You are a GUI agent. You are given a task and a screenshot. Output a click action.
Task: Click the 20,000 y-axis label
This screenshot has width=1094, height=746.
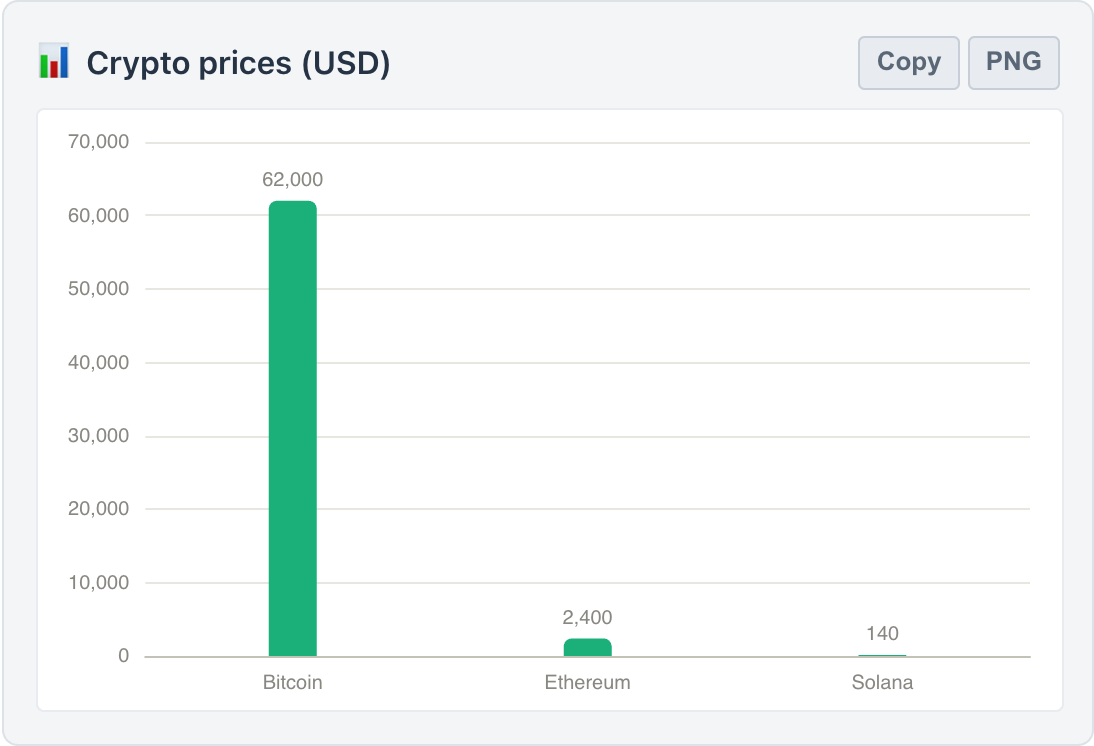coord(98,509)
